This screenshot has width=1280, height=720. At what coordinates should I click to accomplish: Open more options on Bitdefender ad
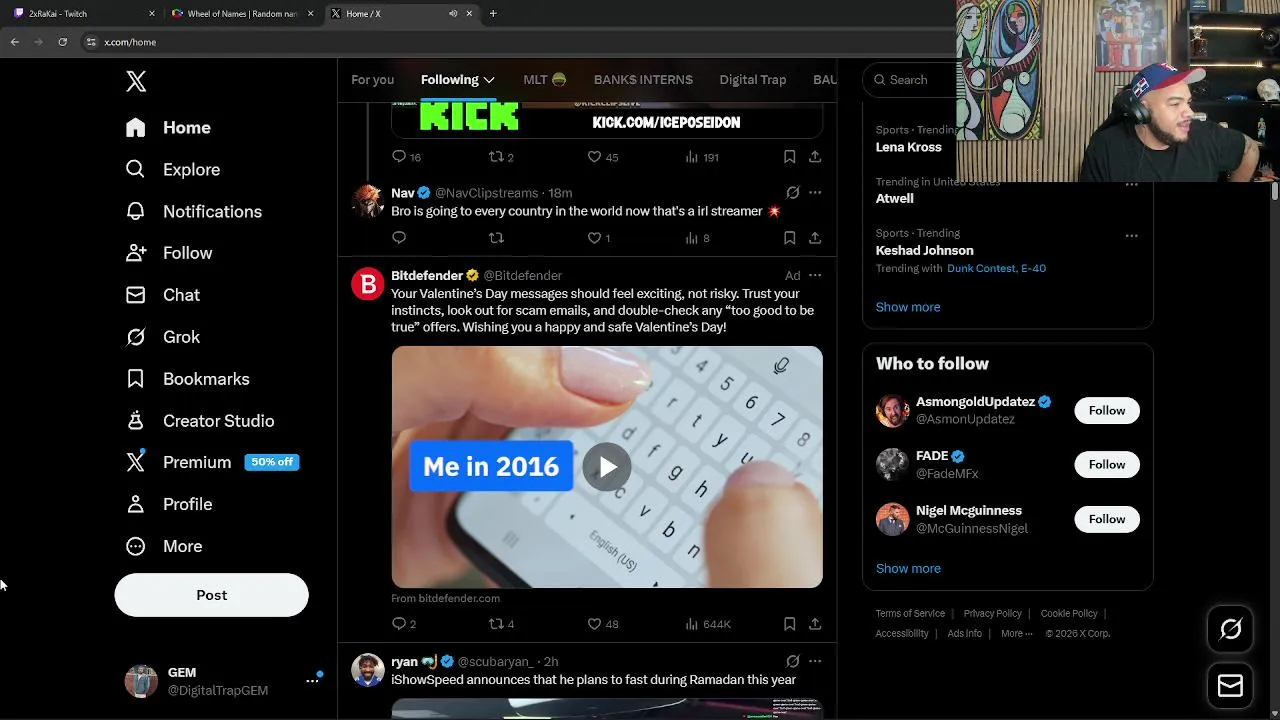(815, 276)
